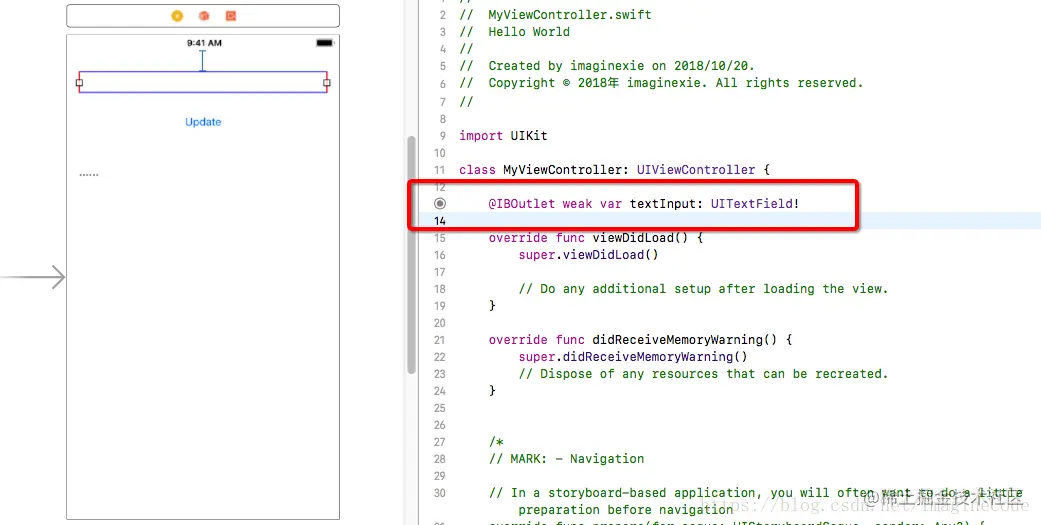Click the right handle of the text field
Viewport: 1041px width, 525px height.
[327, 83]
